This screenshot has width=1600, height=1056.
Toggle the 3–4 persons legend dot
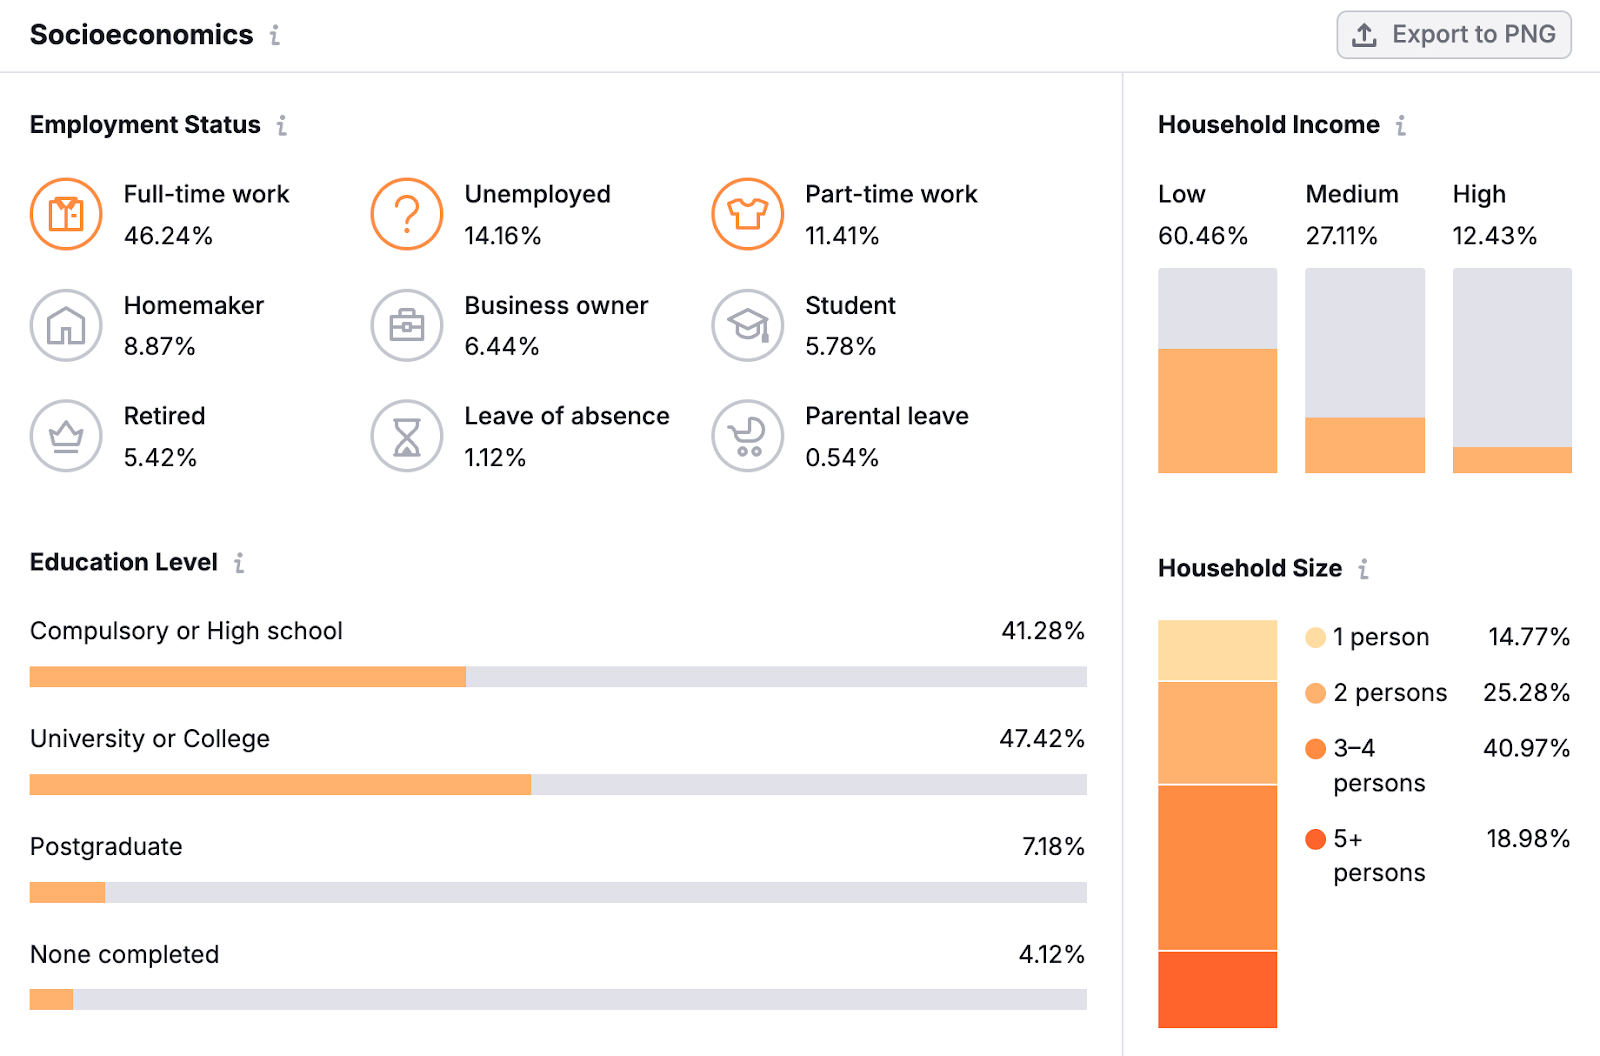click(1313, 748)
